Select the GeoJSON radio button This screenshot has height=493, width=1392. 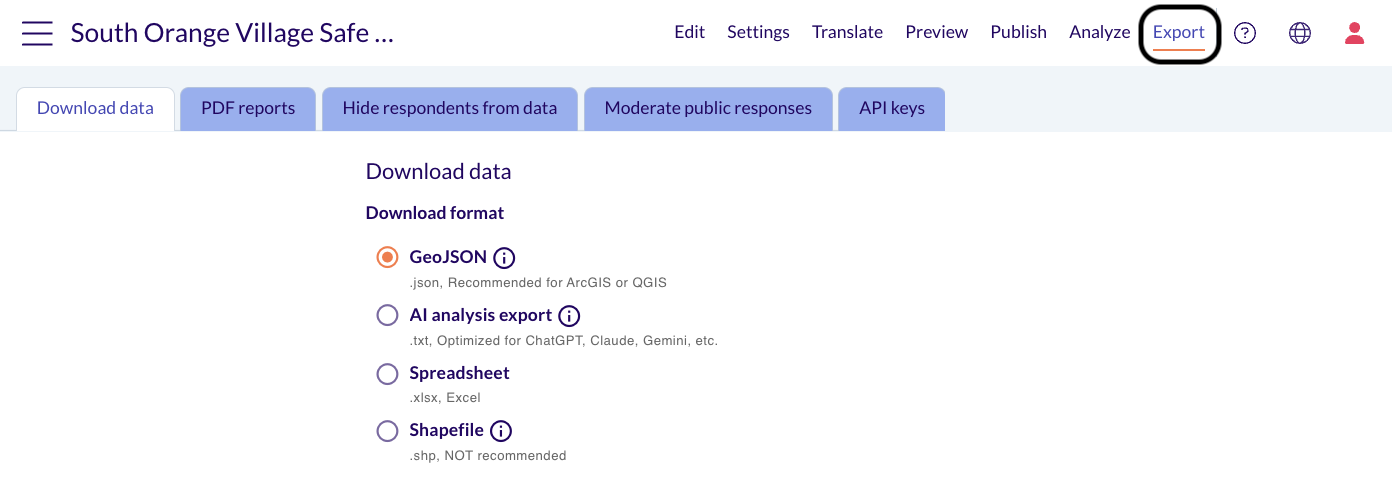(x=387, y=257)
